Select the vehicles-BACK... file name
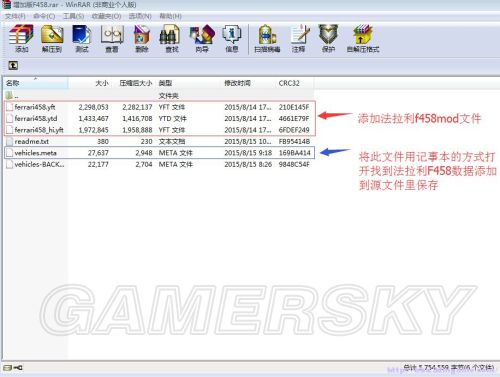The width and height of the screenshot is (500, 377). (x=39, y=164)
